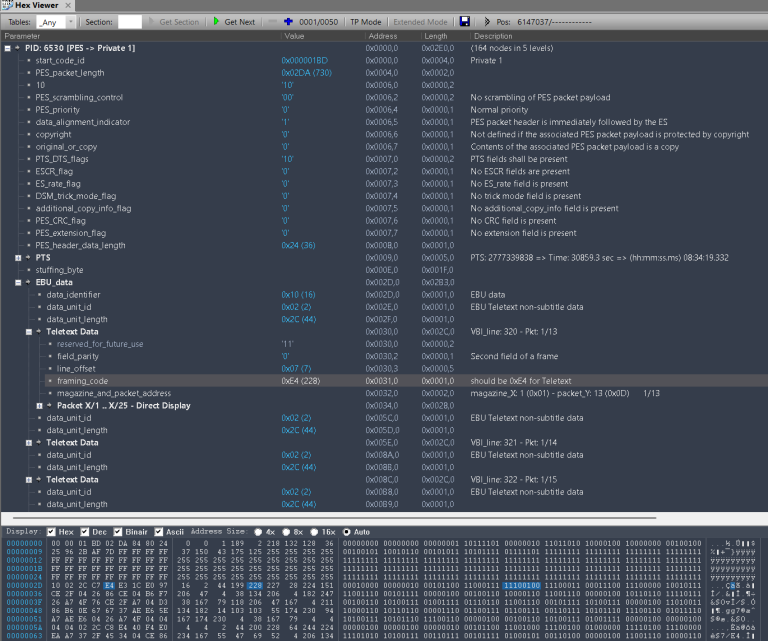Expand Teletext Data node for VBI_line 321
768x641 pixels.
[x=29, y=443]
